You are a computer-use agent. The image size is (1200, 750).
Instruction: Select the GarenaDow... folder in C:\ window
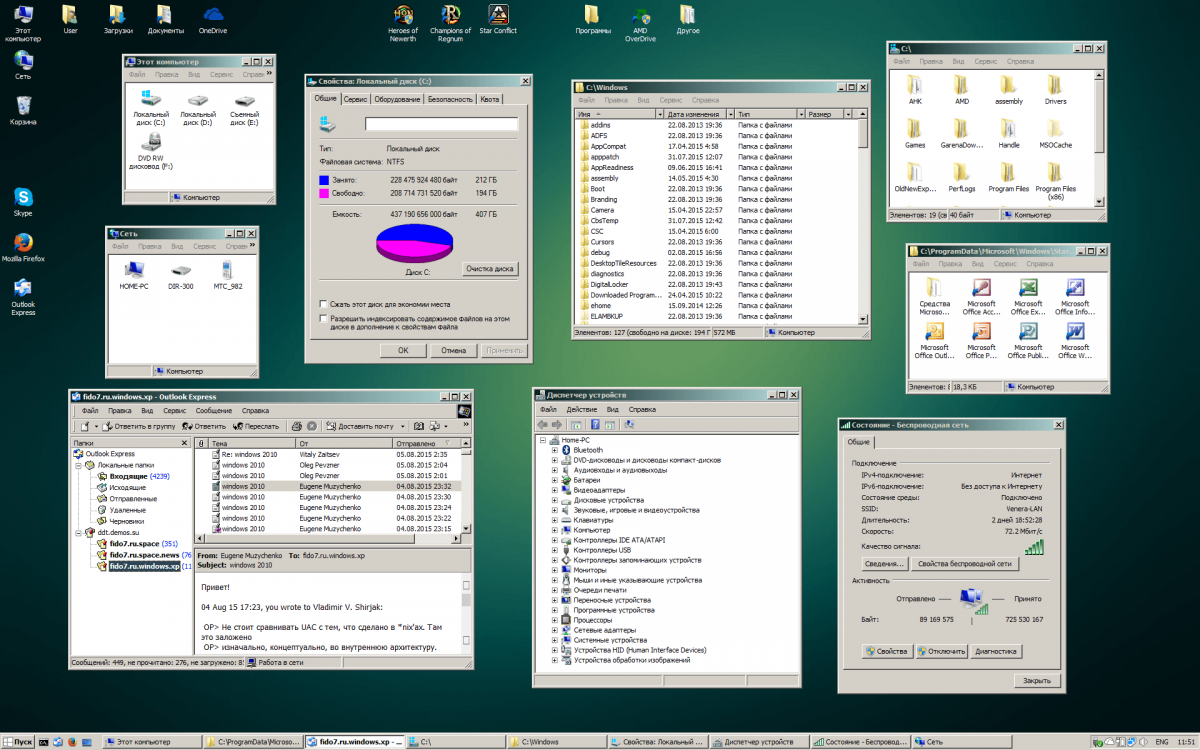[x=961, y=132]
